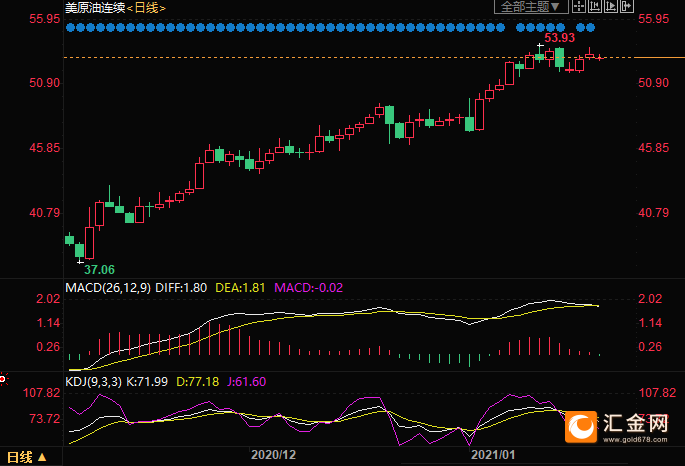This screenshot has height=466, width=685.
Task: Toggle the crosshair cursor icon
Action: pos(579,6)
